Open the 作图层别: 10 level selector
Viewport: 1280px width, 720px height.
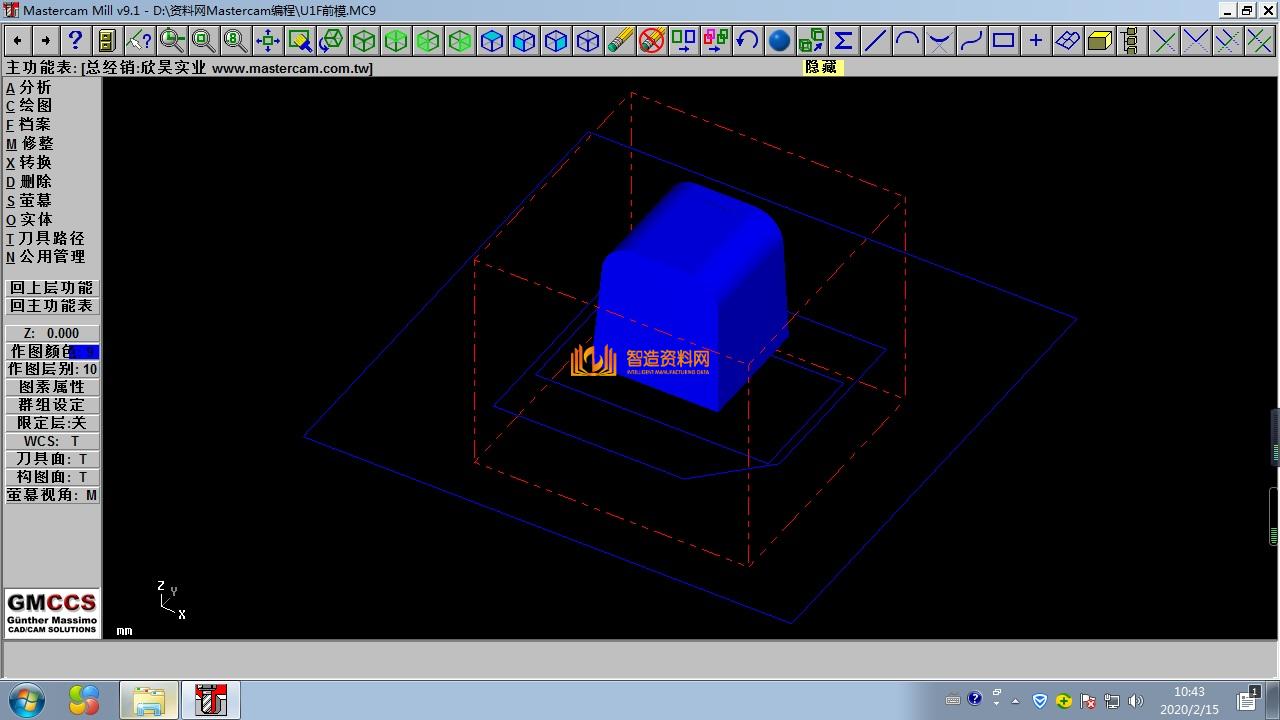coord(52,369)
